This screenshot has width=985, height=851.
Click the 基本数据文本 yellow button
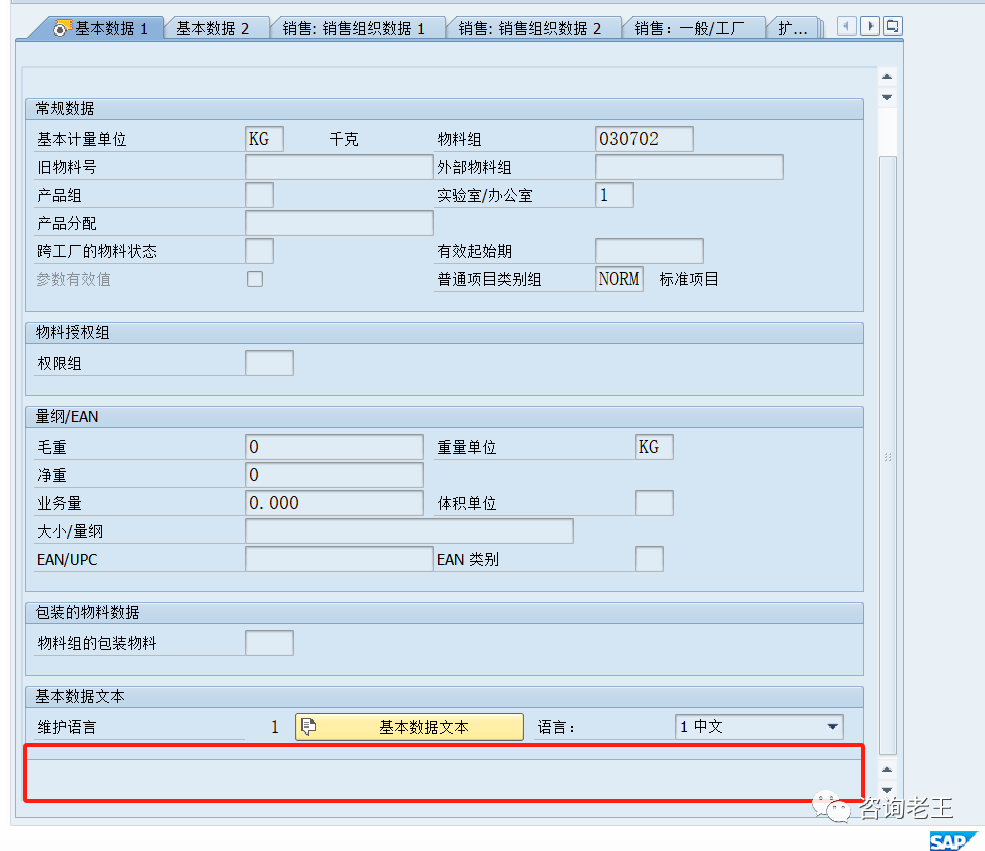pos(409,727)
